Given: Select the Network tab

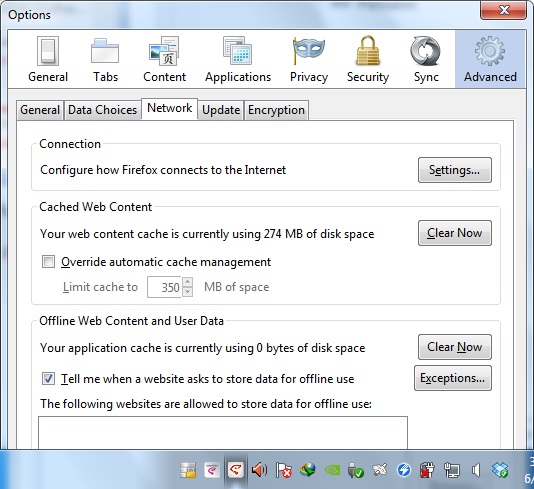Looking at the screenshot, I should click(169, 108).
